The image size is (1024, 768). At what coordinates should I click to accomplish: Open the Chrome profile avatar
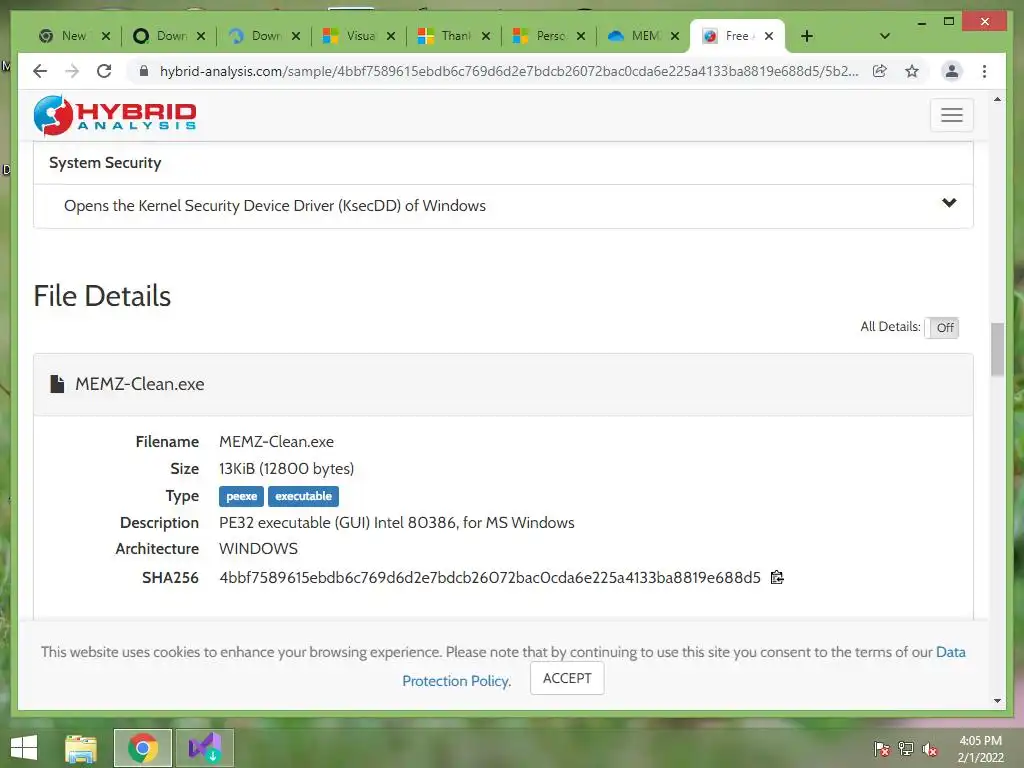[x=952, y=71]
